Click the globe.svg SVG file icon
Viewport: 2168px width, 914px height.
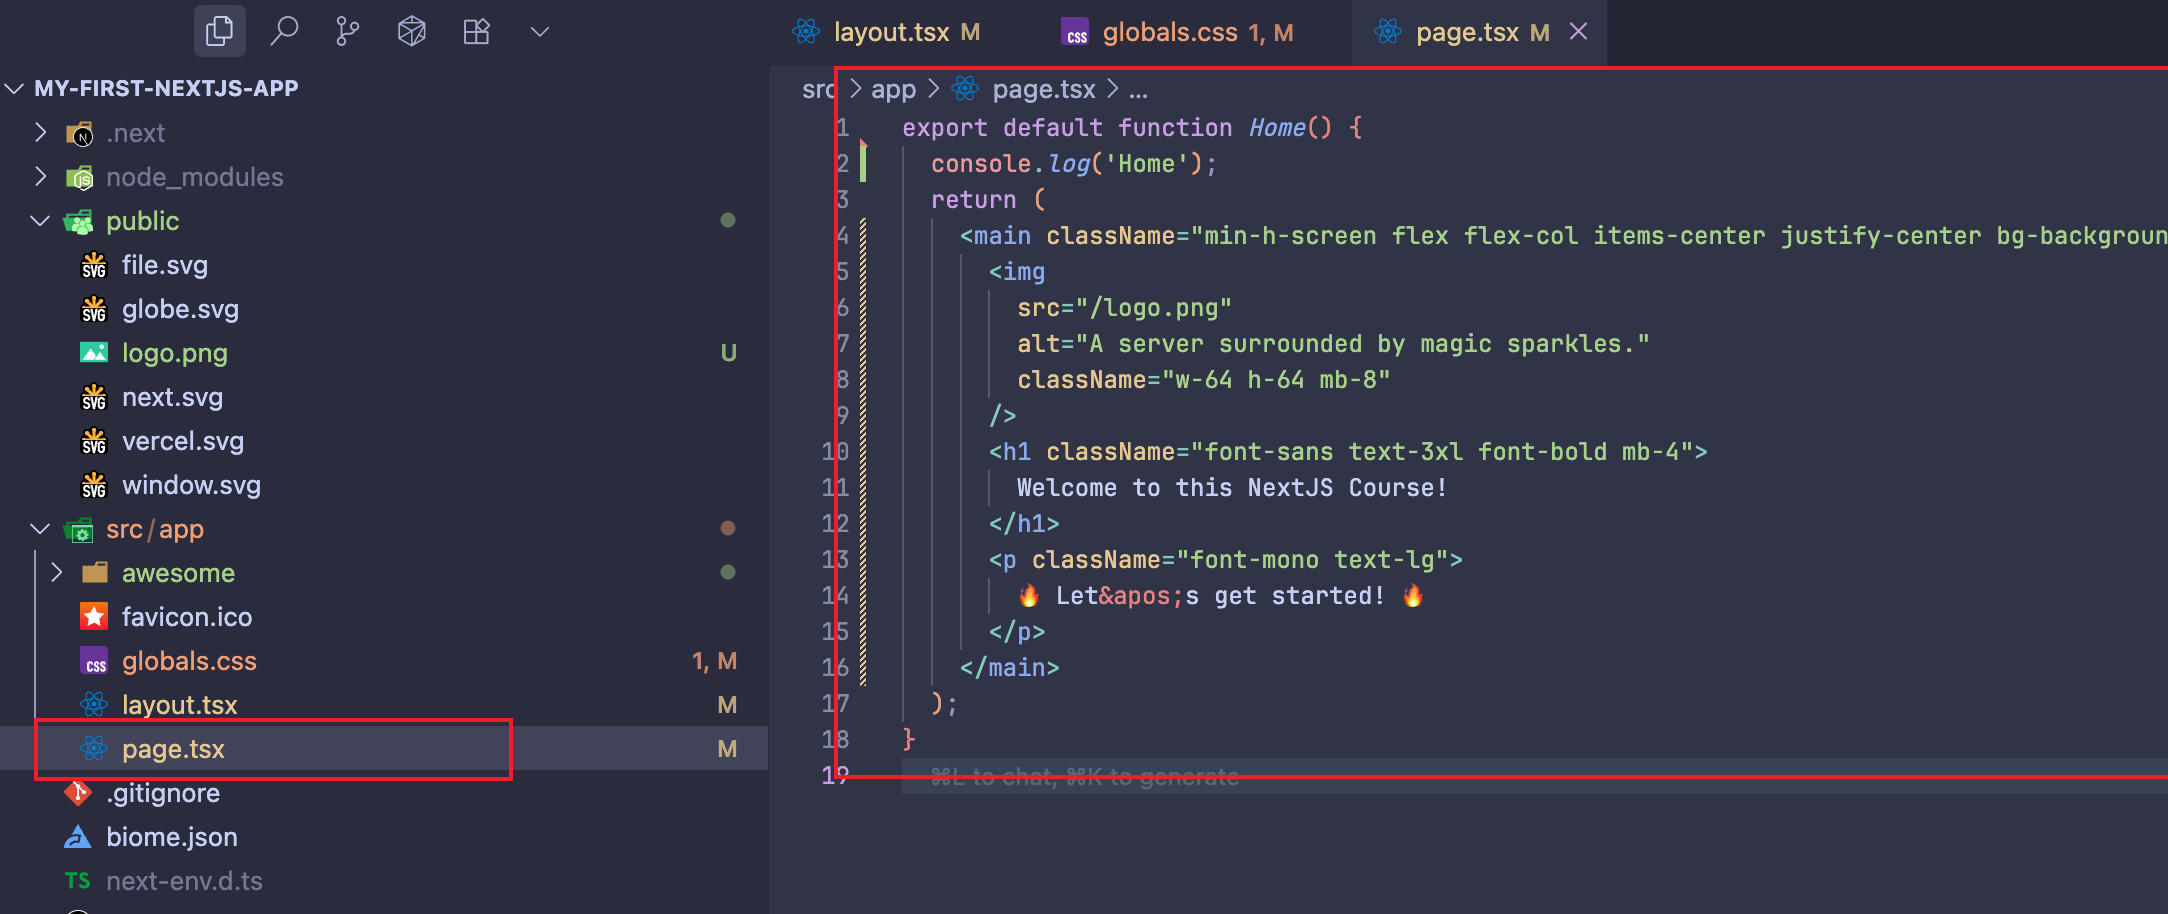94,309
